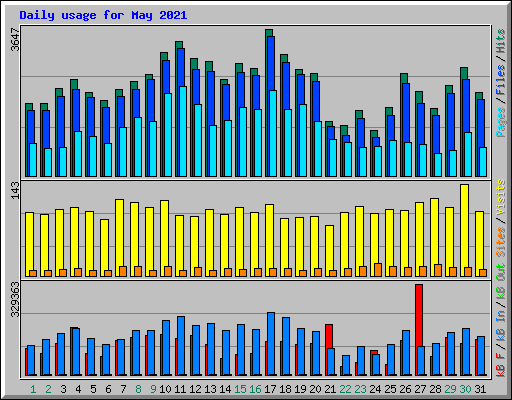This screenshot has height=400, width=512.
Task: Click day label 25 on the x-axis
Action: (390, 389)
